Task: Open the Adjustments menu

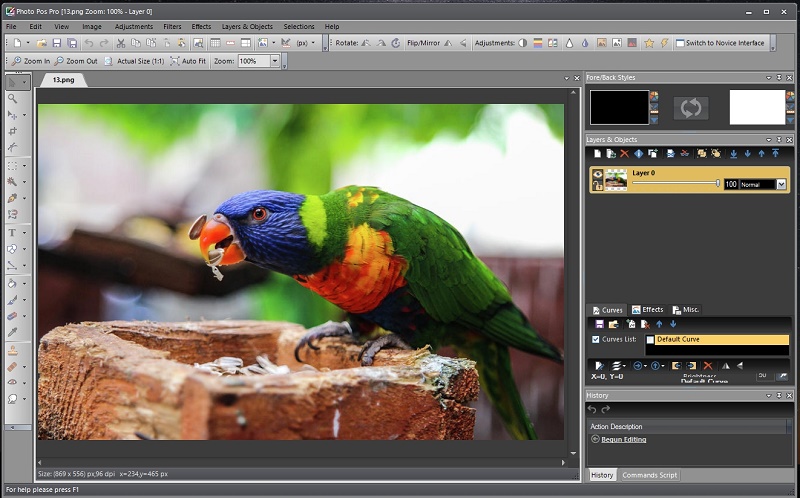Action: coord(134,27)
